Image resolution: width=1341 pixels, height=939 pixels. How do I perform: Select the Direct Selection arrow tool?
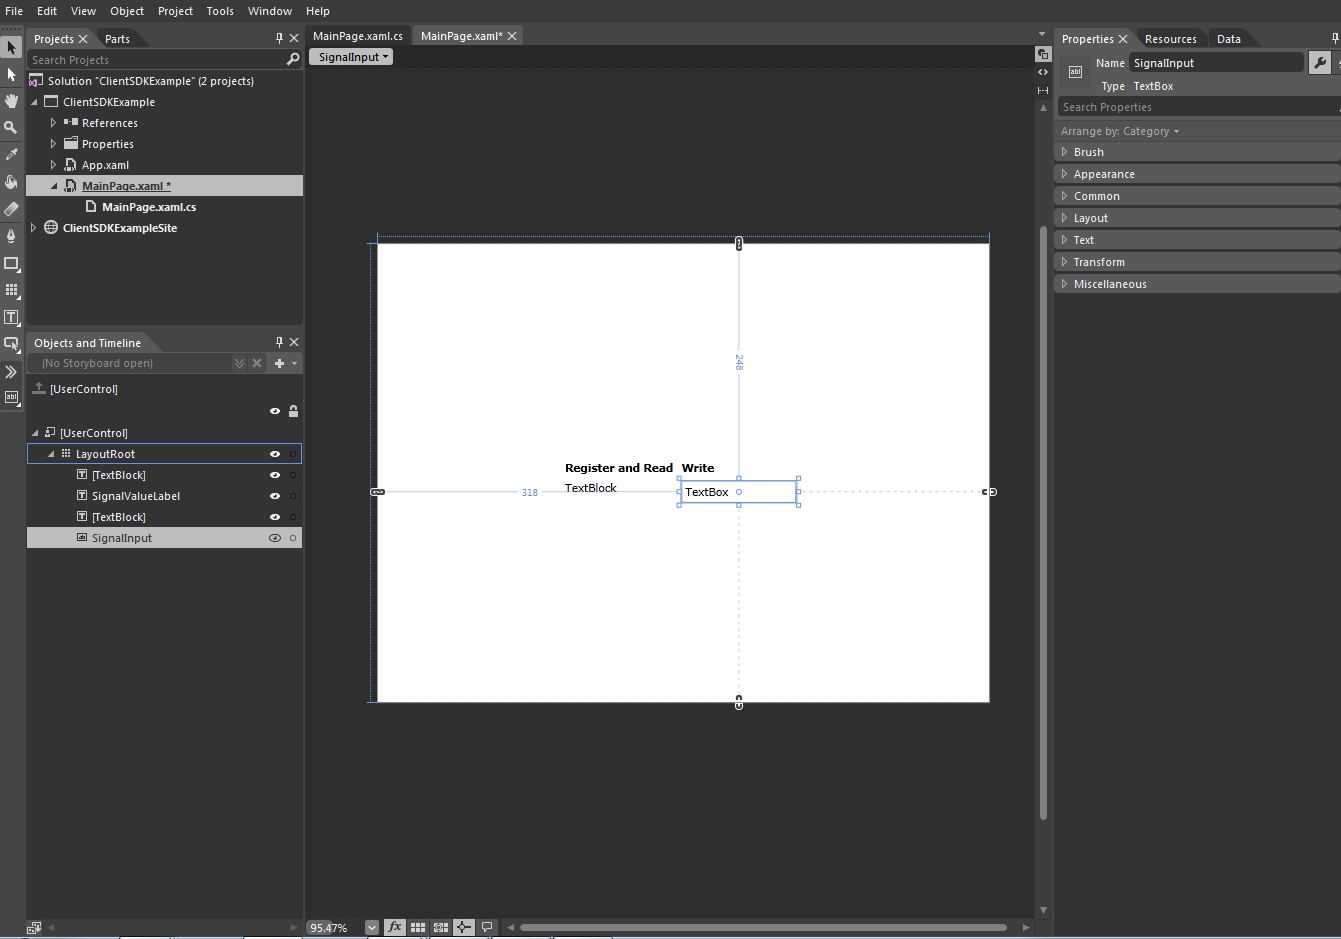pos(11,75)
